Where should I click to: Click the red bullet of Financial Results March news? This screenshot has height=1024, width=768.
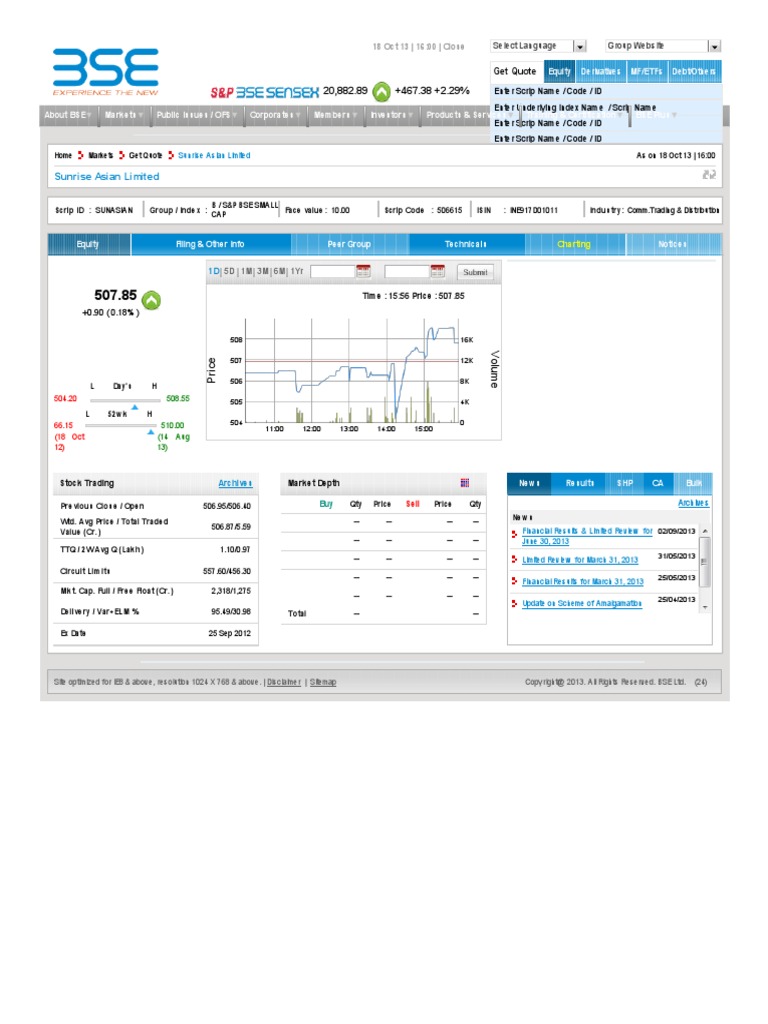click(x=515, y=581)
